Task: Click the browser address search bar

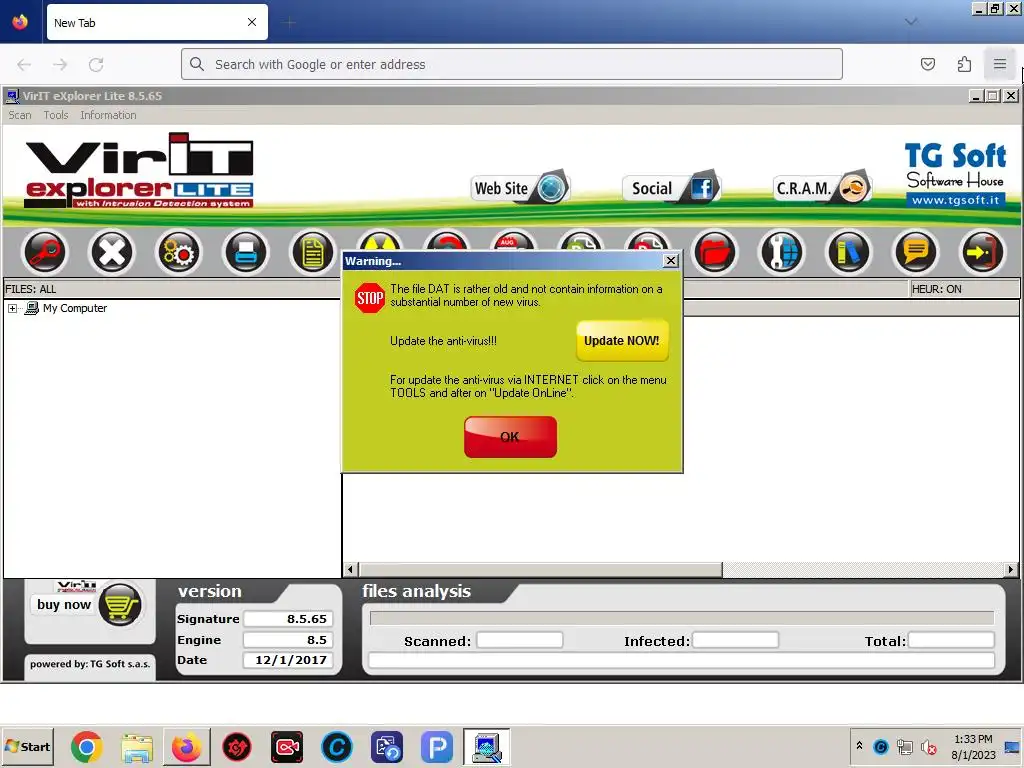Action: 512,64
